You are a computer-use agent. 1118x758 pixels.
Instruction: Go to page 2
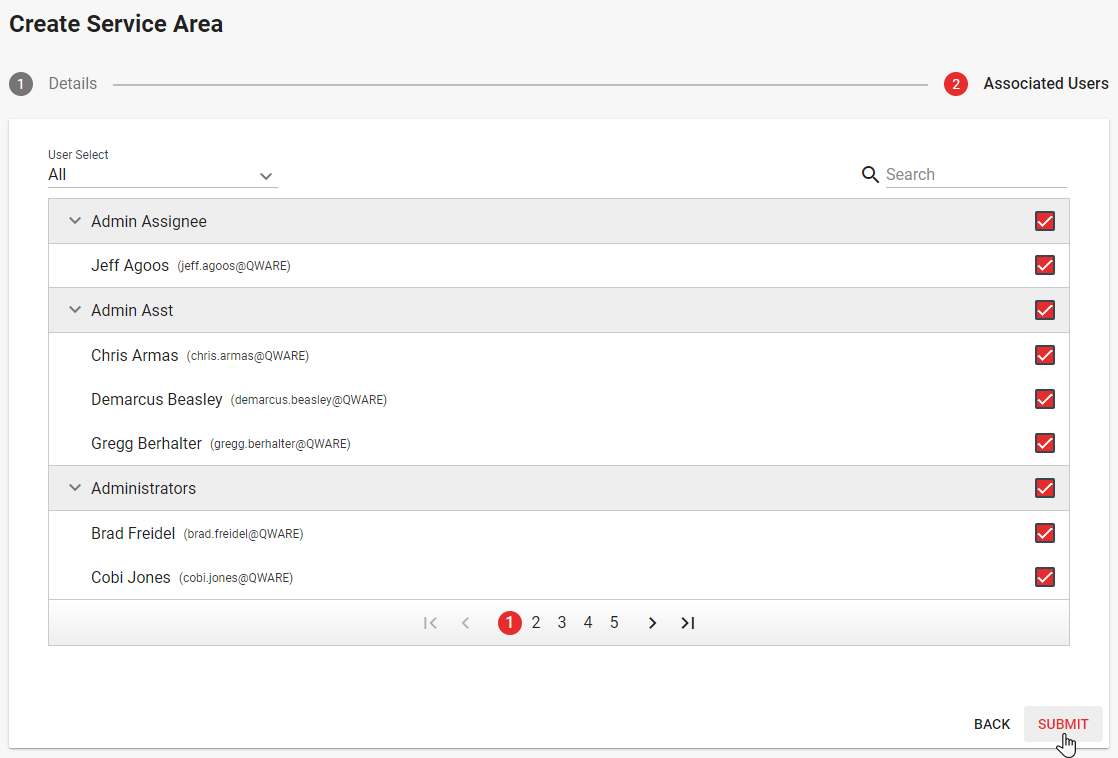coord(536,623)
